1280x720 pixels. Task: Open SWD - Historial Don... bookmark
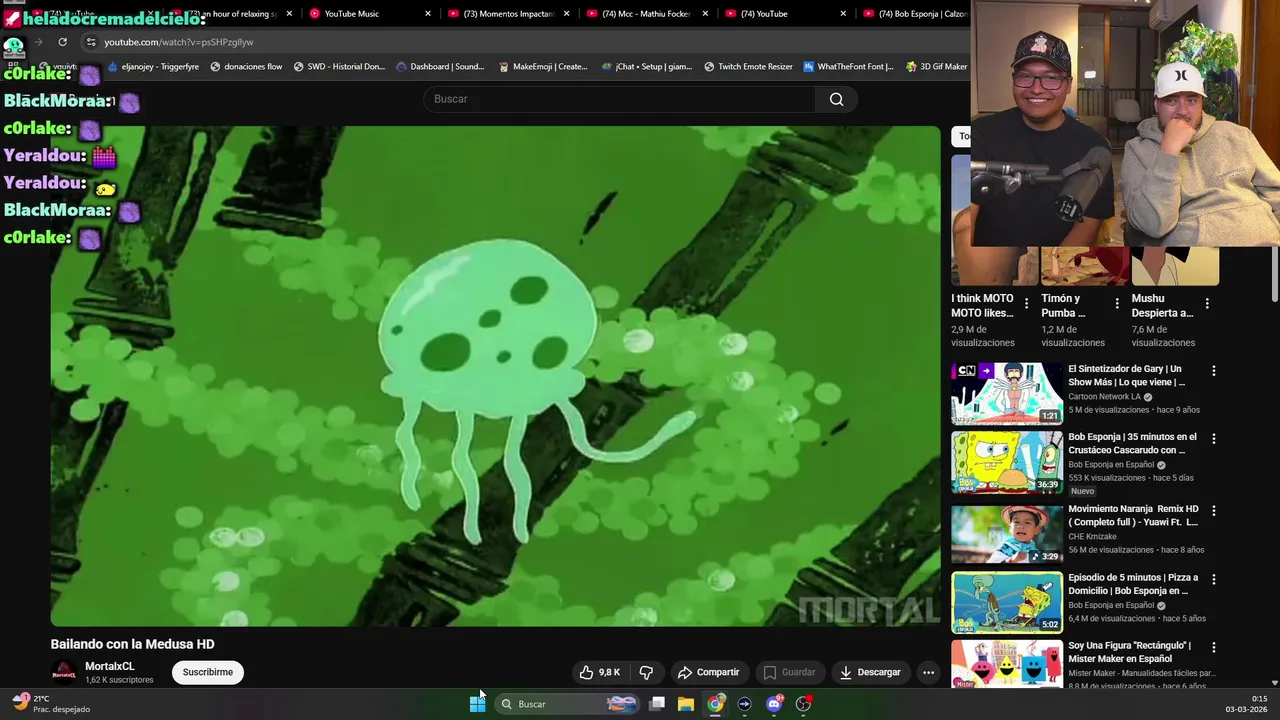[x=339, y=67]
